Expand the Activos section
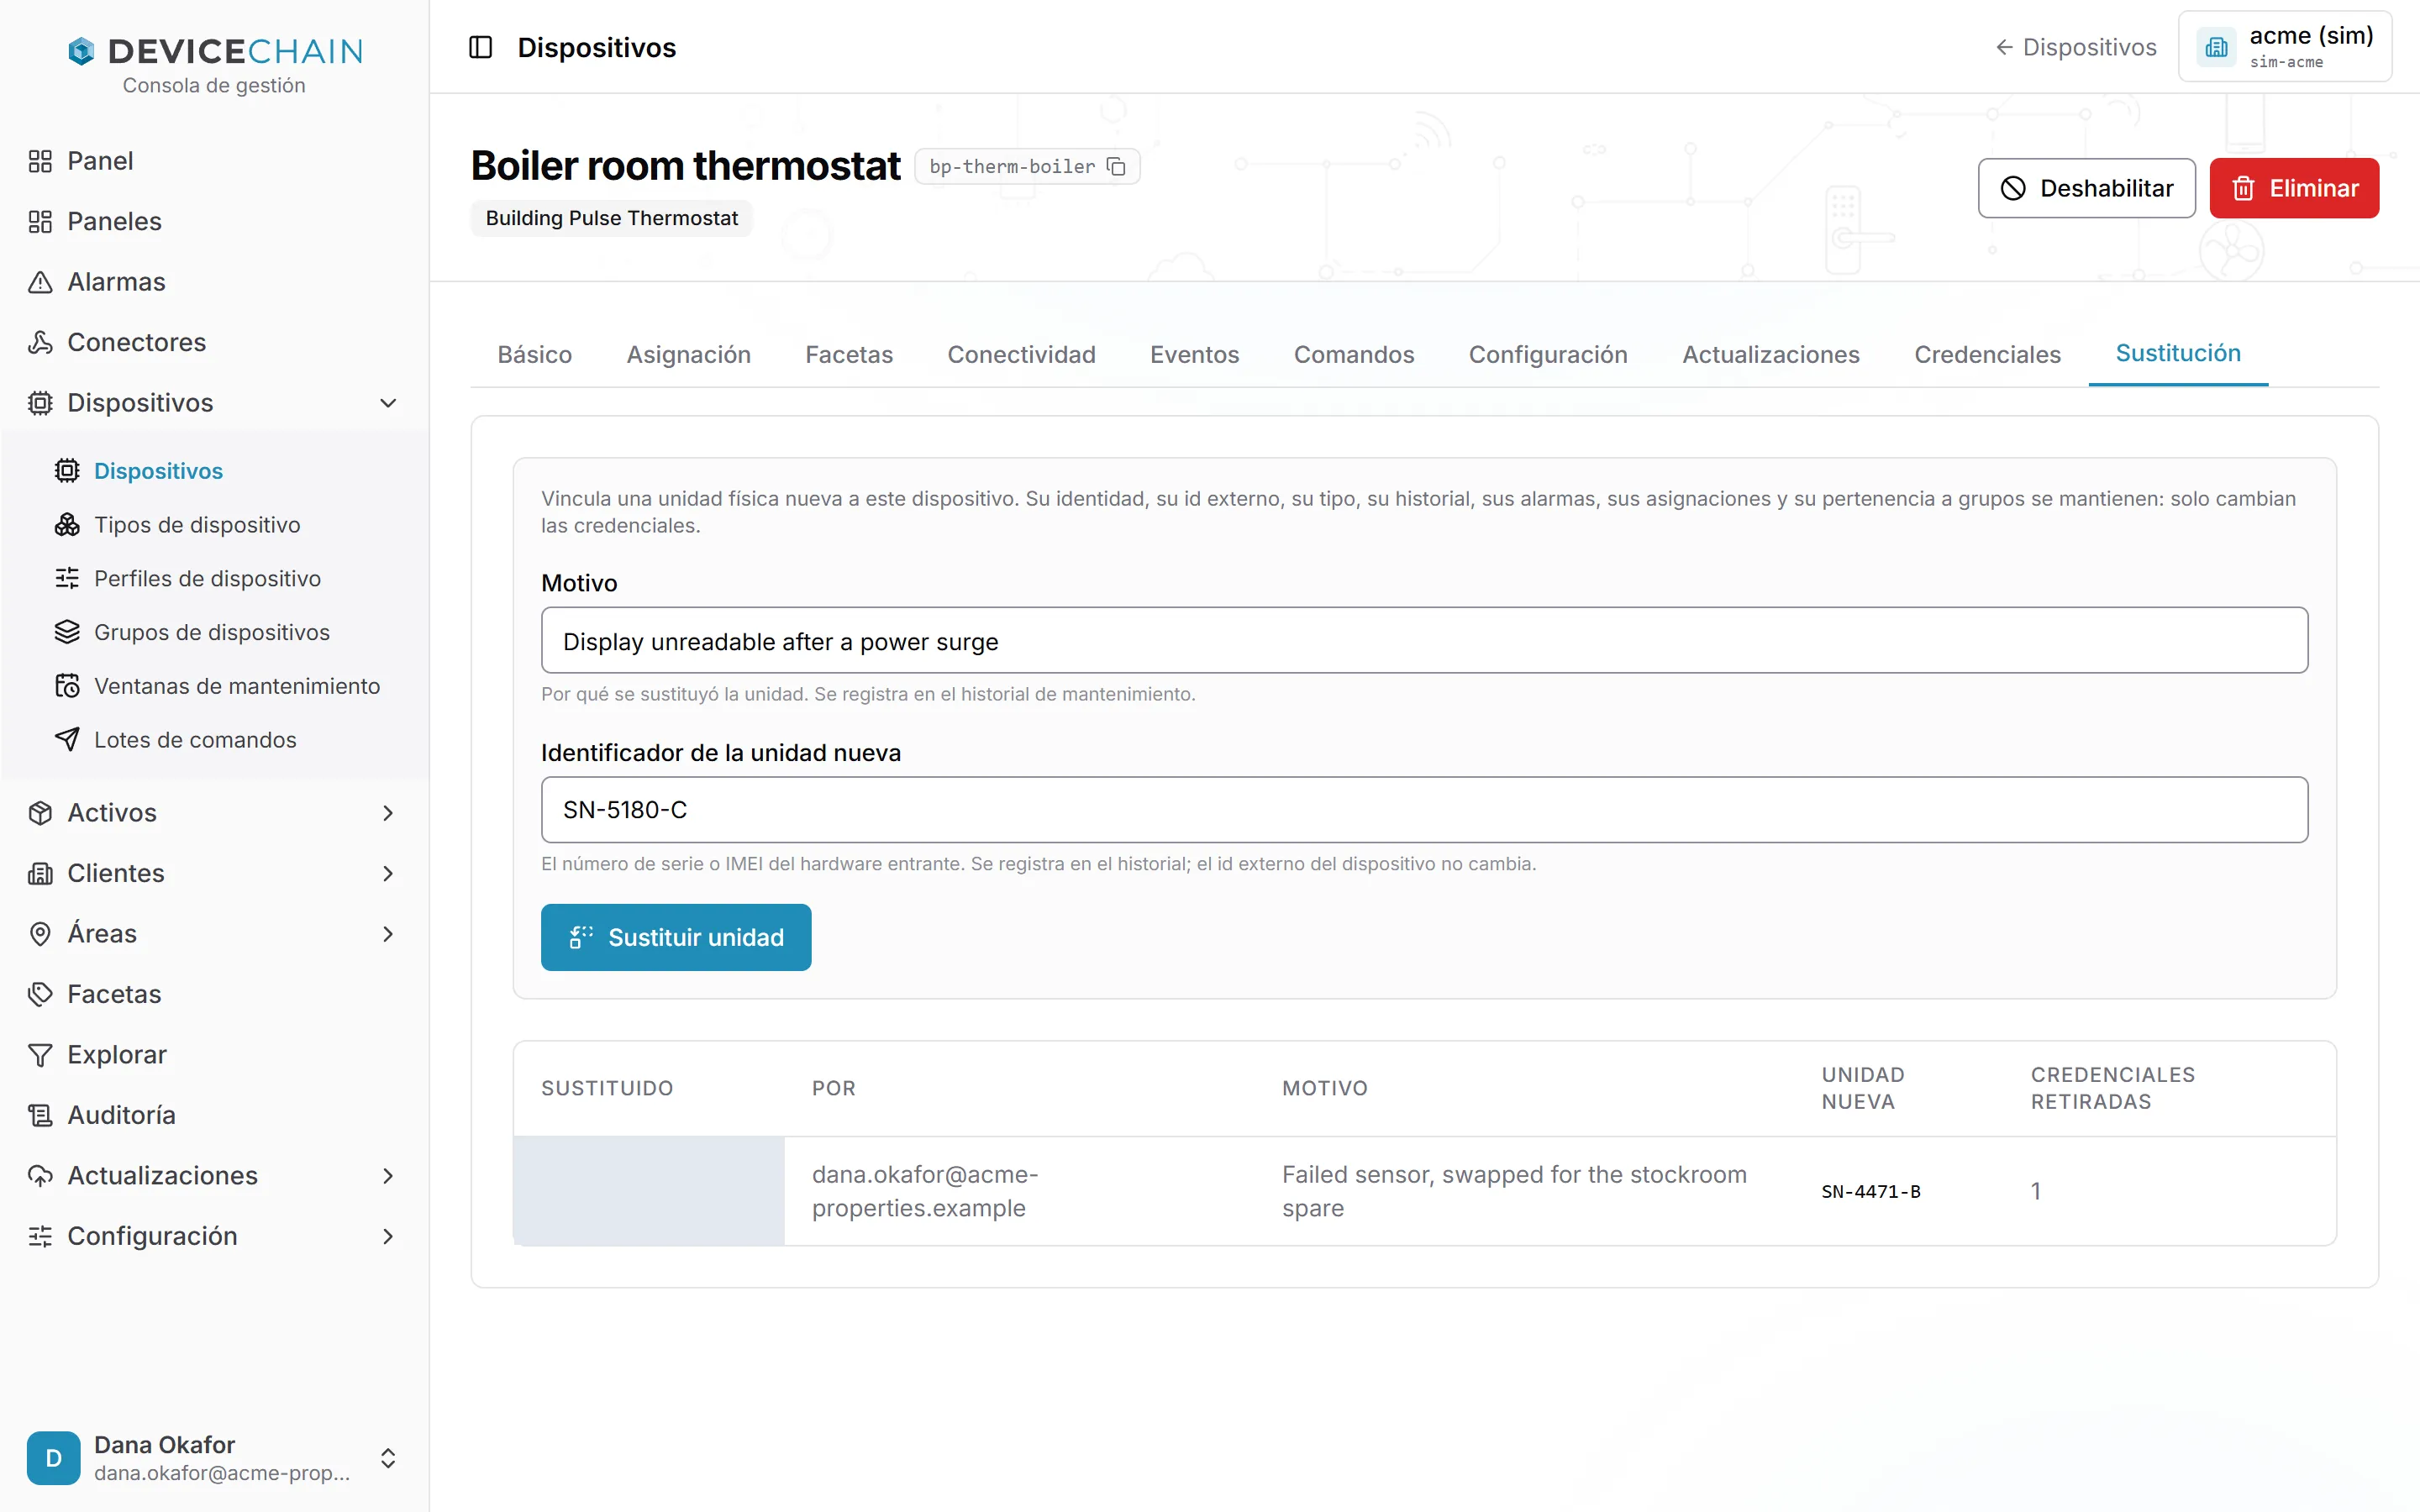 pos(388,813)
